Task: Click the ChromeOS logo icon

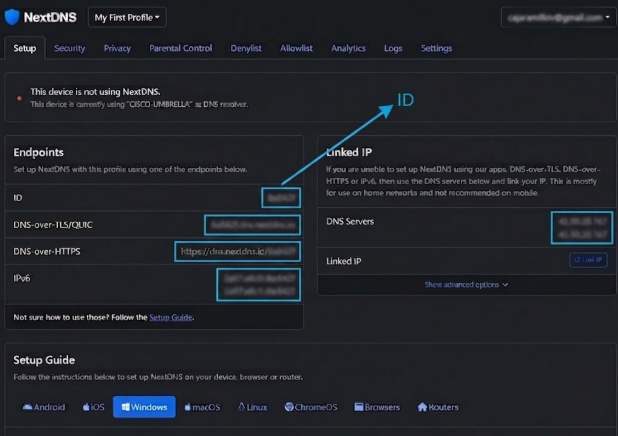Action: click(289, 407)
